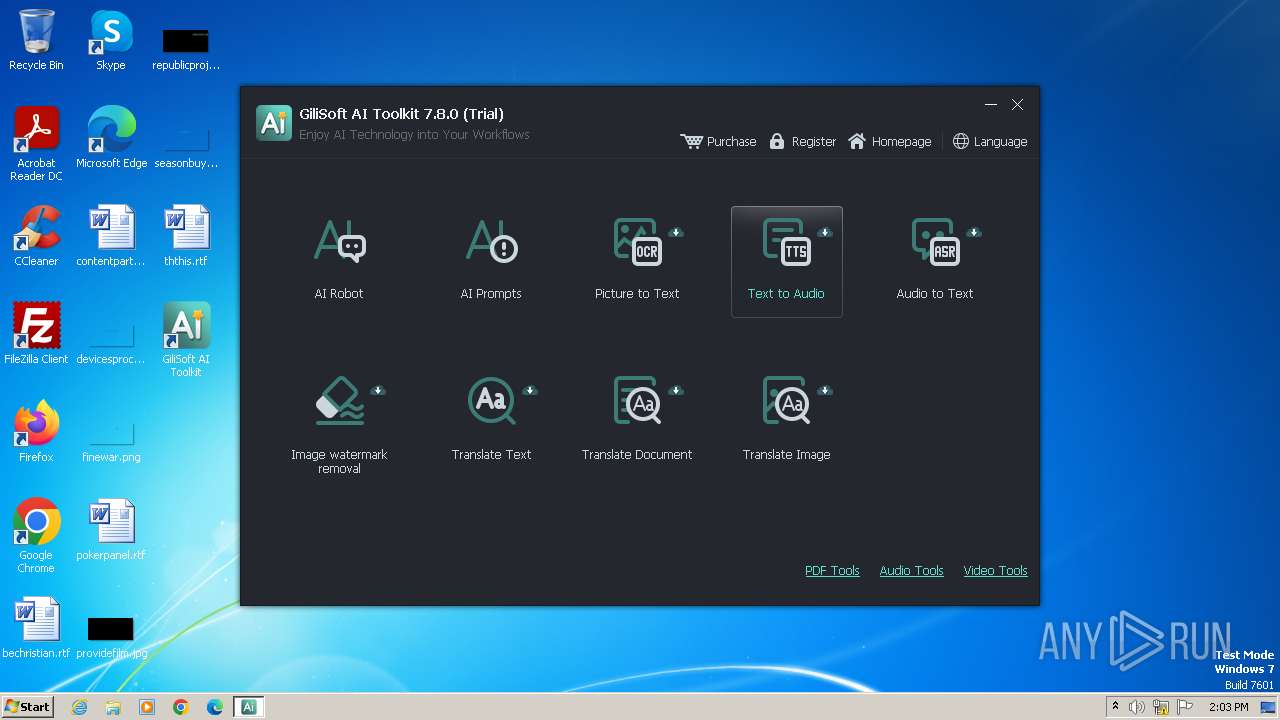Select the pokerpanel.rtf document icon
The height and width of the screenshot is (720, 1280).
click(111, 530)
